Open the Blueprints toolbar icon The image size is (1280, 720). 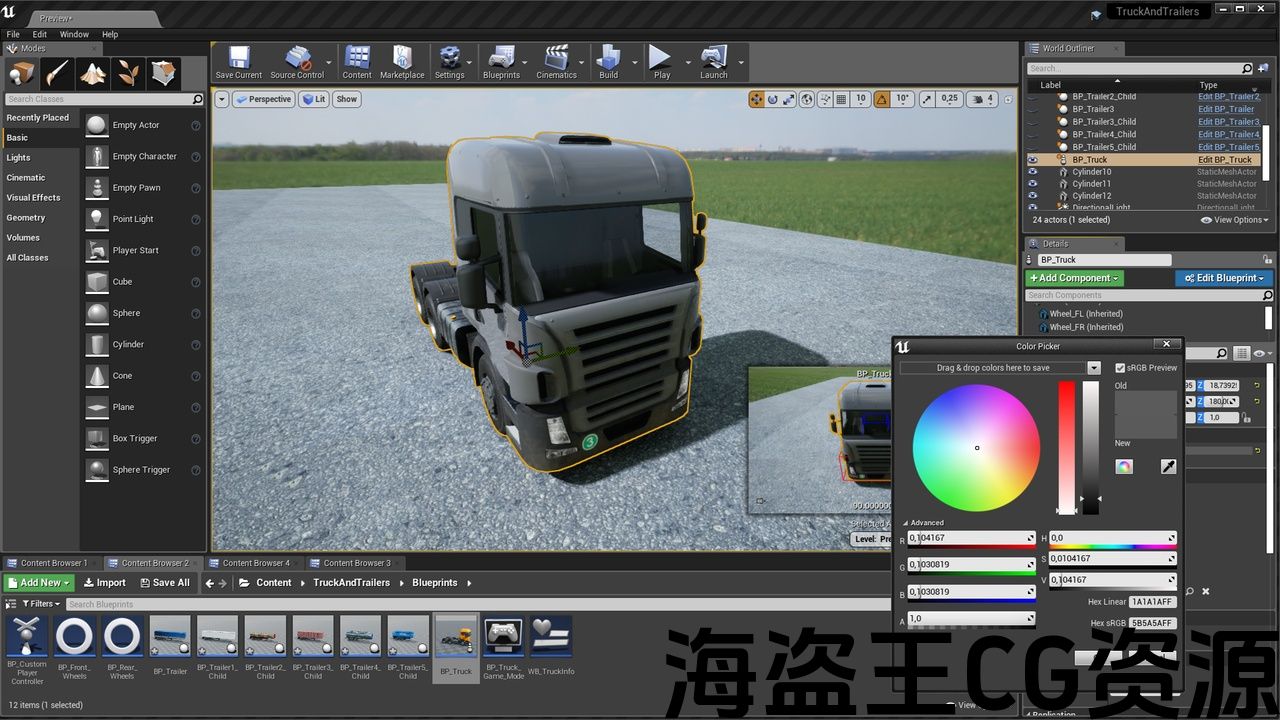[x=501, y=62]
